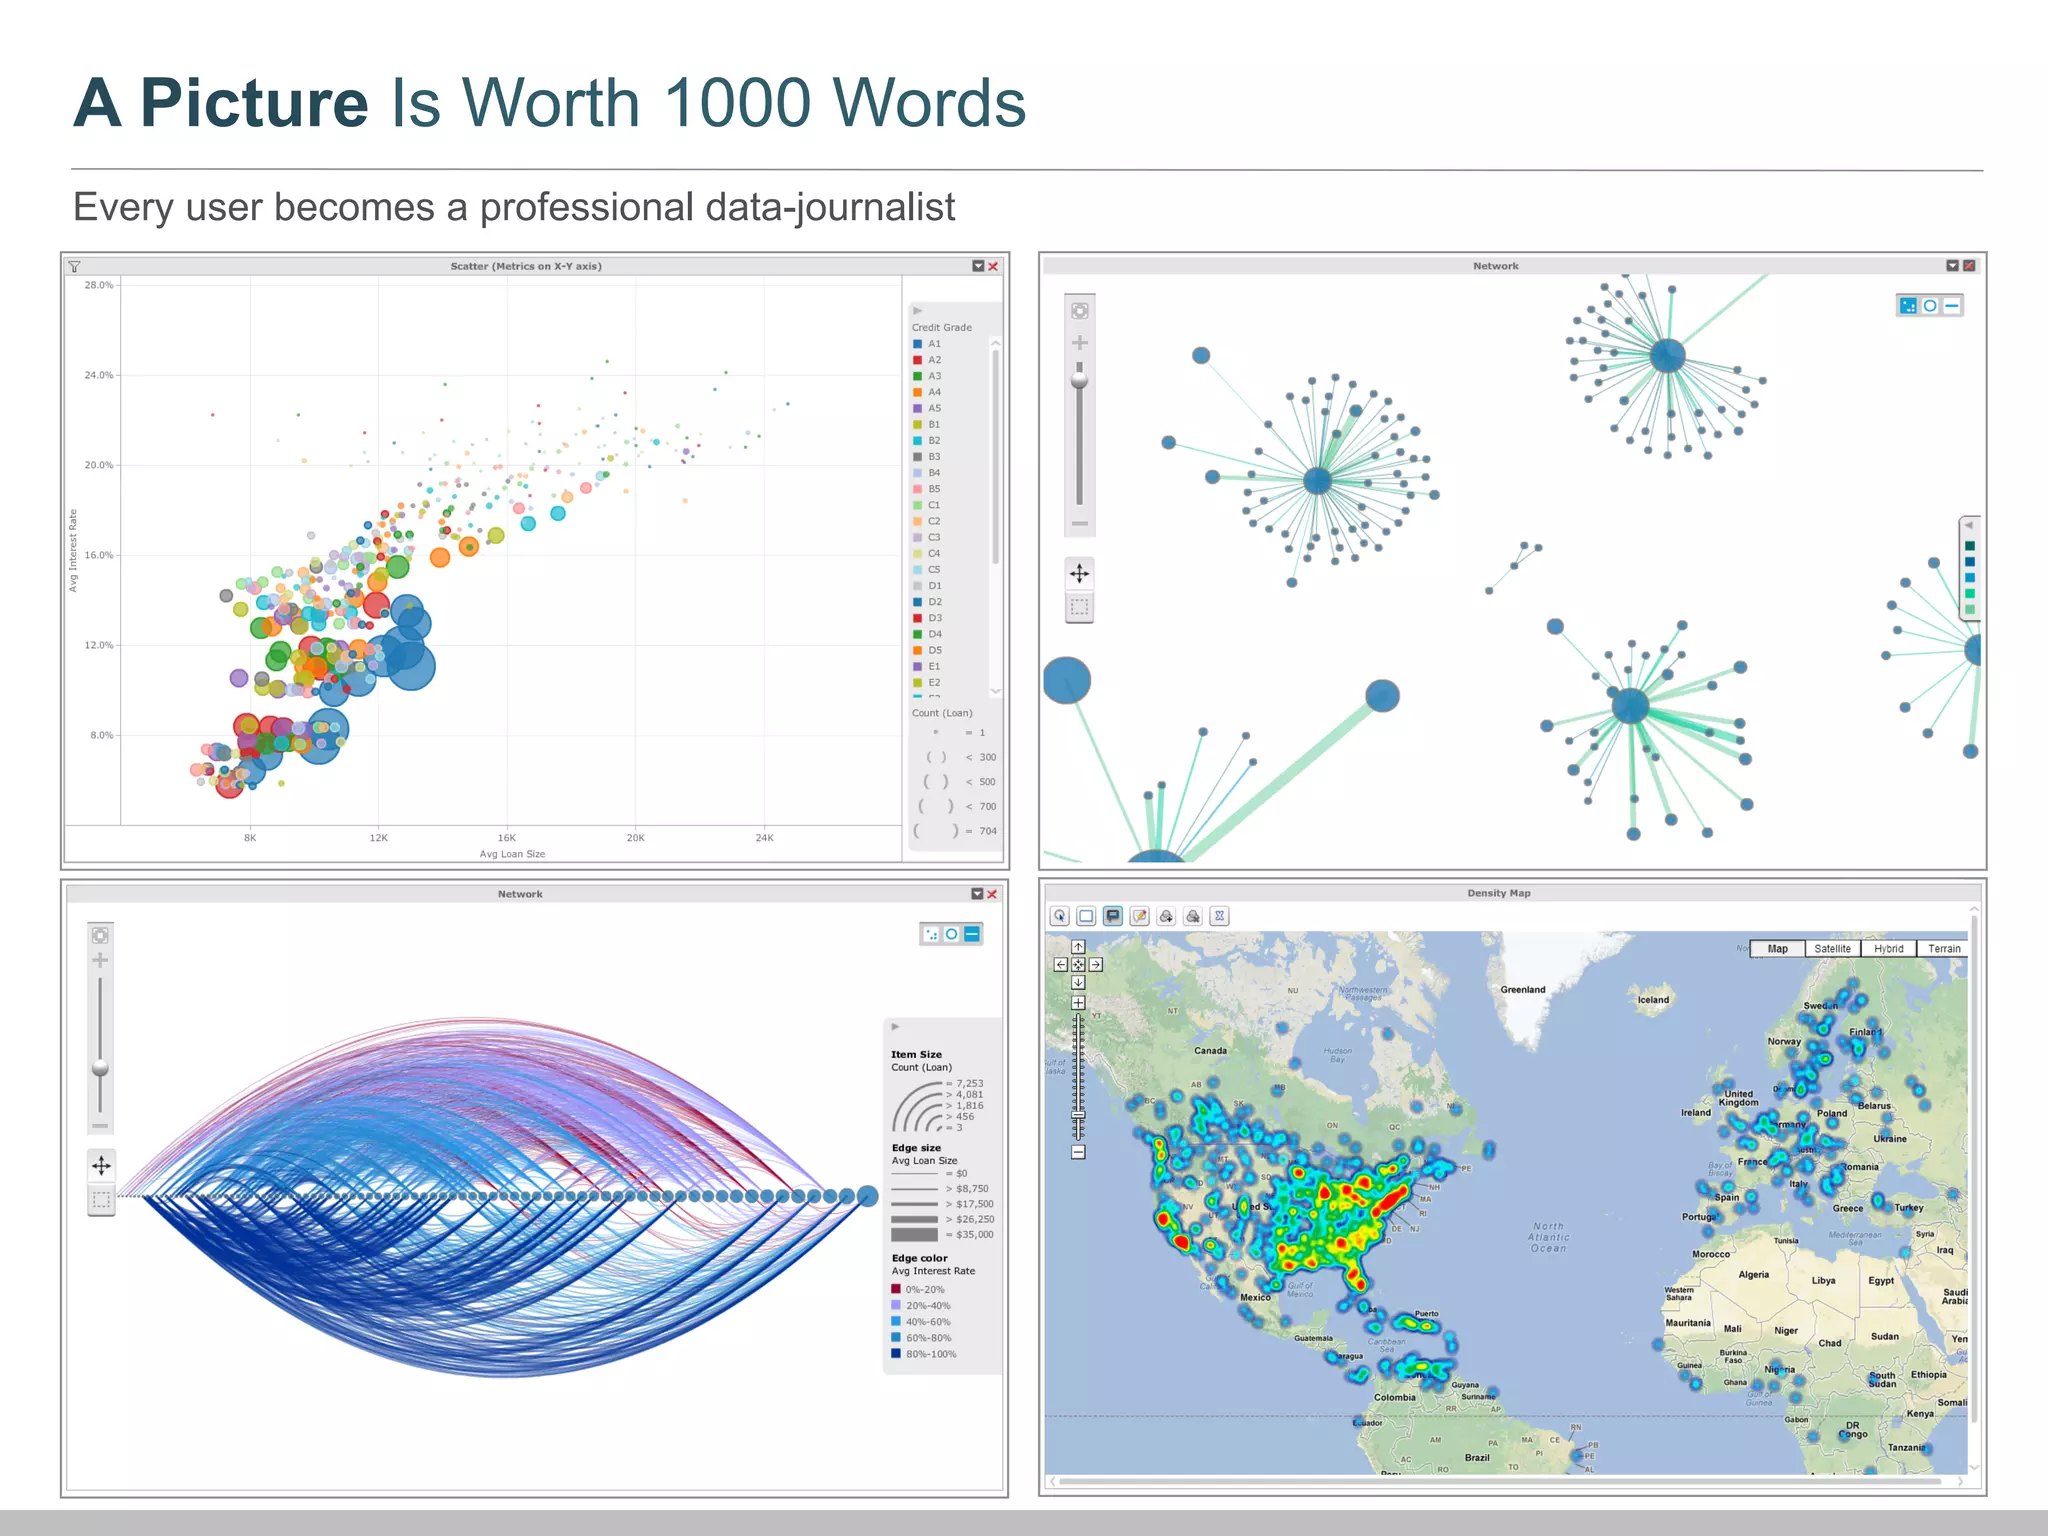Toggle scatter-dots layout in top-right Network panel
2048x1536 pixels.
click(x=1908, y=306)
